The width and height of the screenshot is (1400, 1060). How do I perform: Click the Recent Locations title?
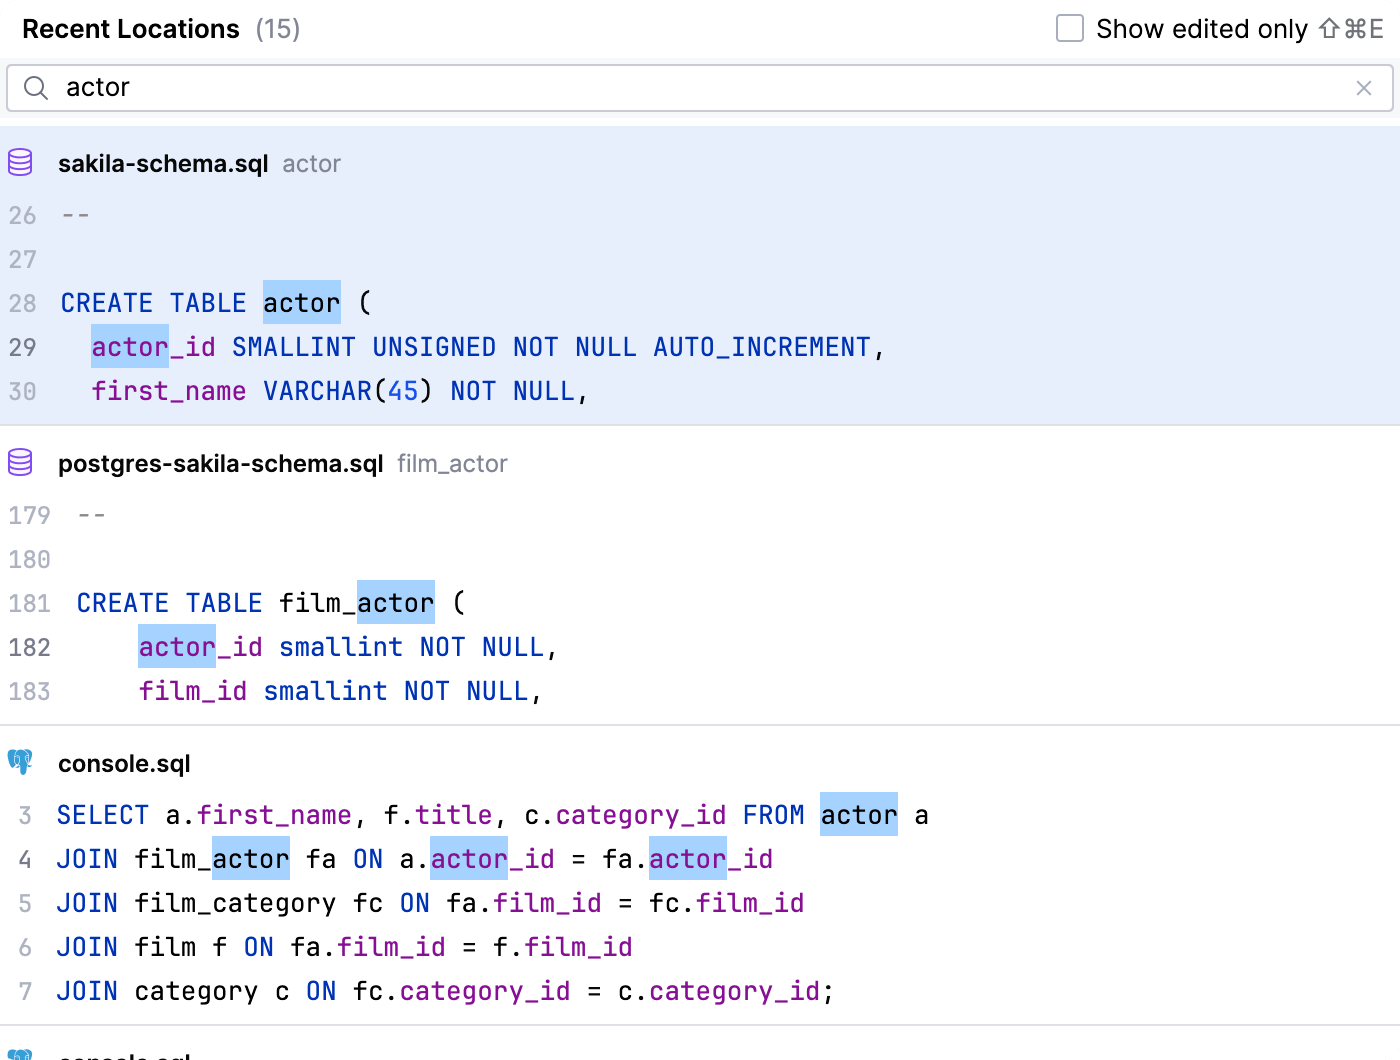pyautogui.click(x=131, y=29)
